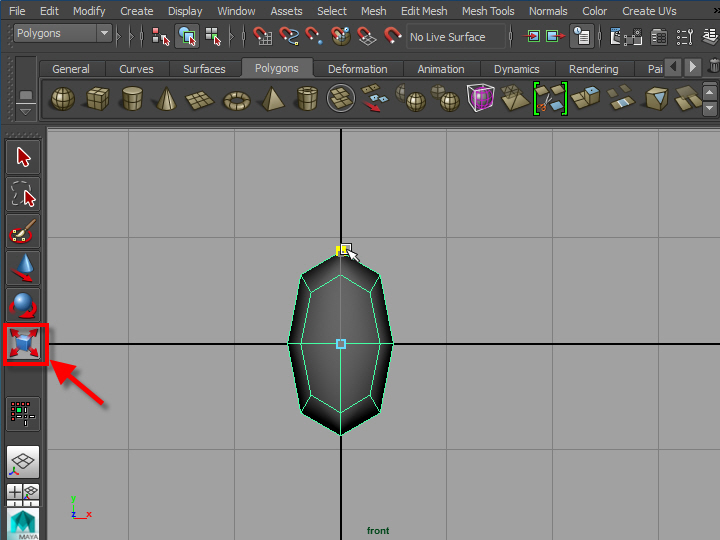Open the Edit Mesh menu
Screen dimensions: 720x540
pos(424,11)
